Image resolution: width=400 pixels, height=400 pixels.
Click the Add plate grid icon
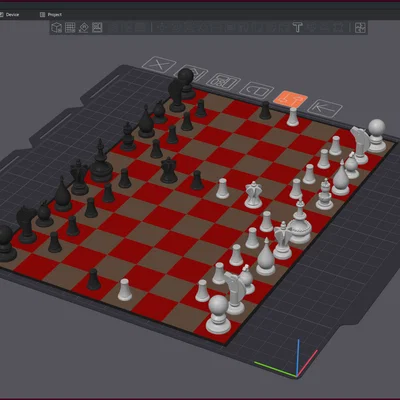(70, 27)
